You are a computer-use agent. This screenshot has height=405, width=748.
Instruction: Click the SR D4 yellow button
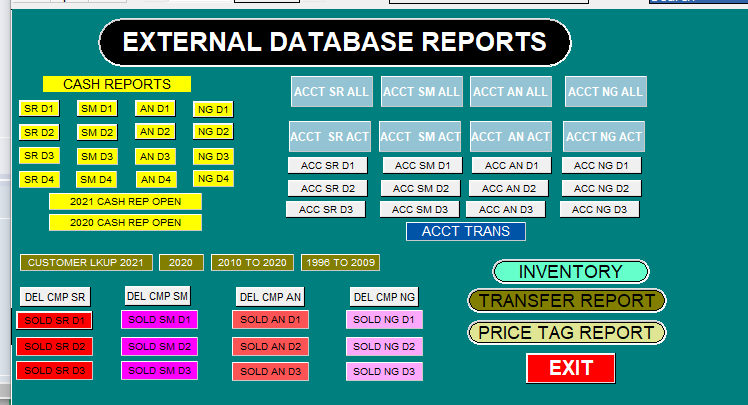point(39,180)
